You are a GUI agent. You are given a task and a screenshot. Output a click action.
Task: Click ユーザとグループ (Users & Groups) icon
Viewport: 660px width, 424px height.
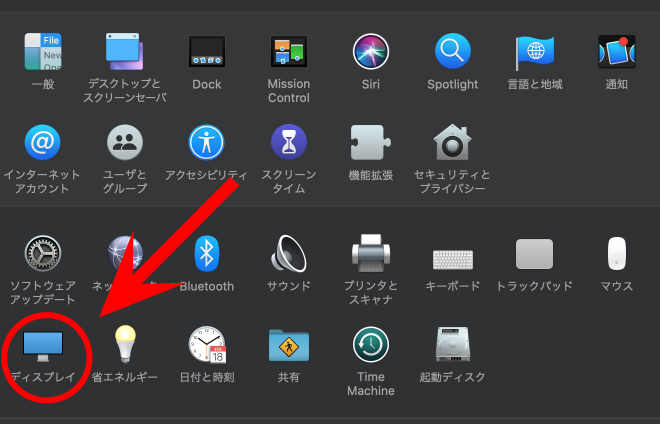125,143
